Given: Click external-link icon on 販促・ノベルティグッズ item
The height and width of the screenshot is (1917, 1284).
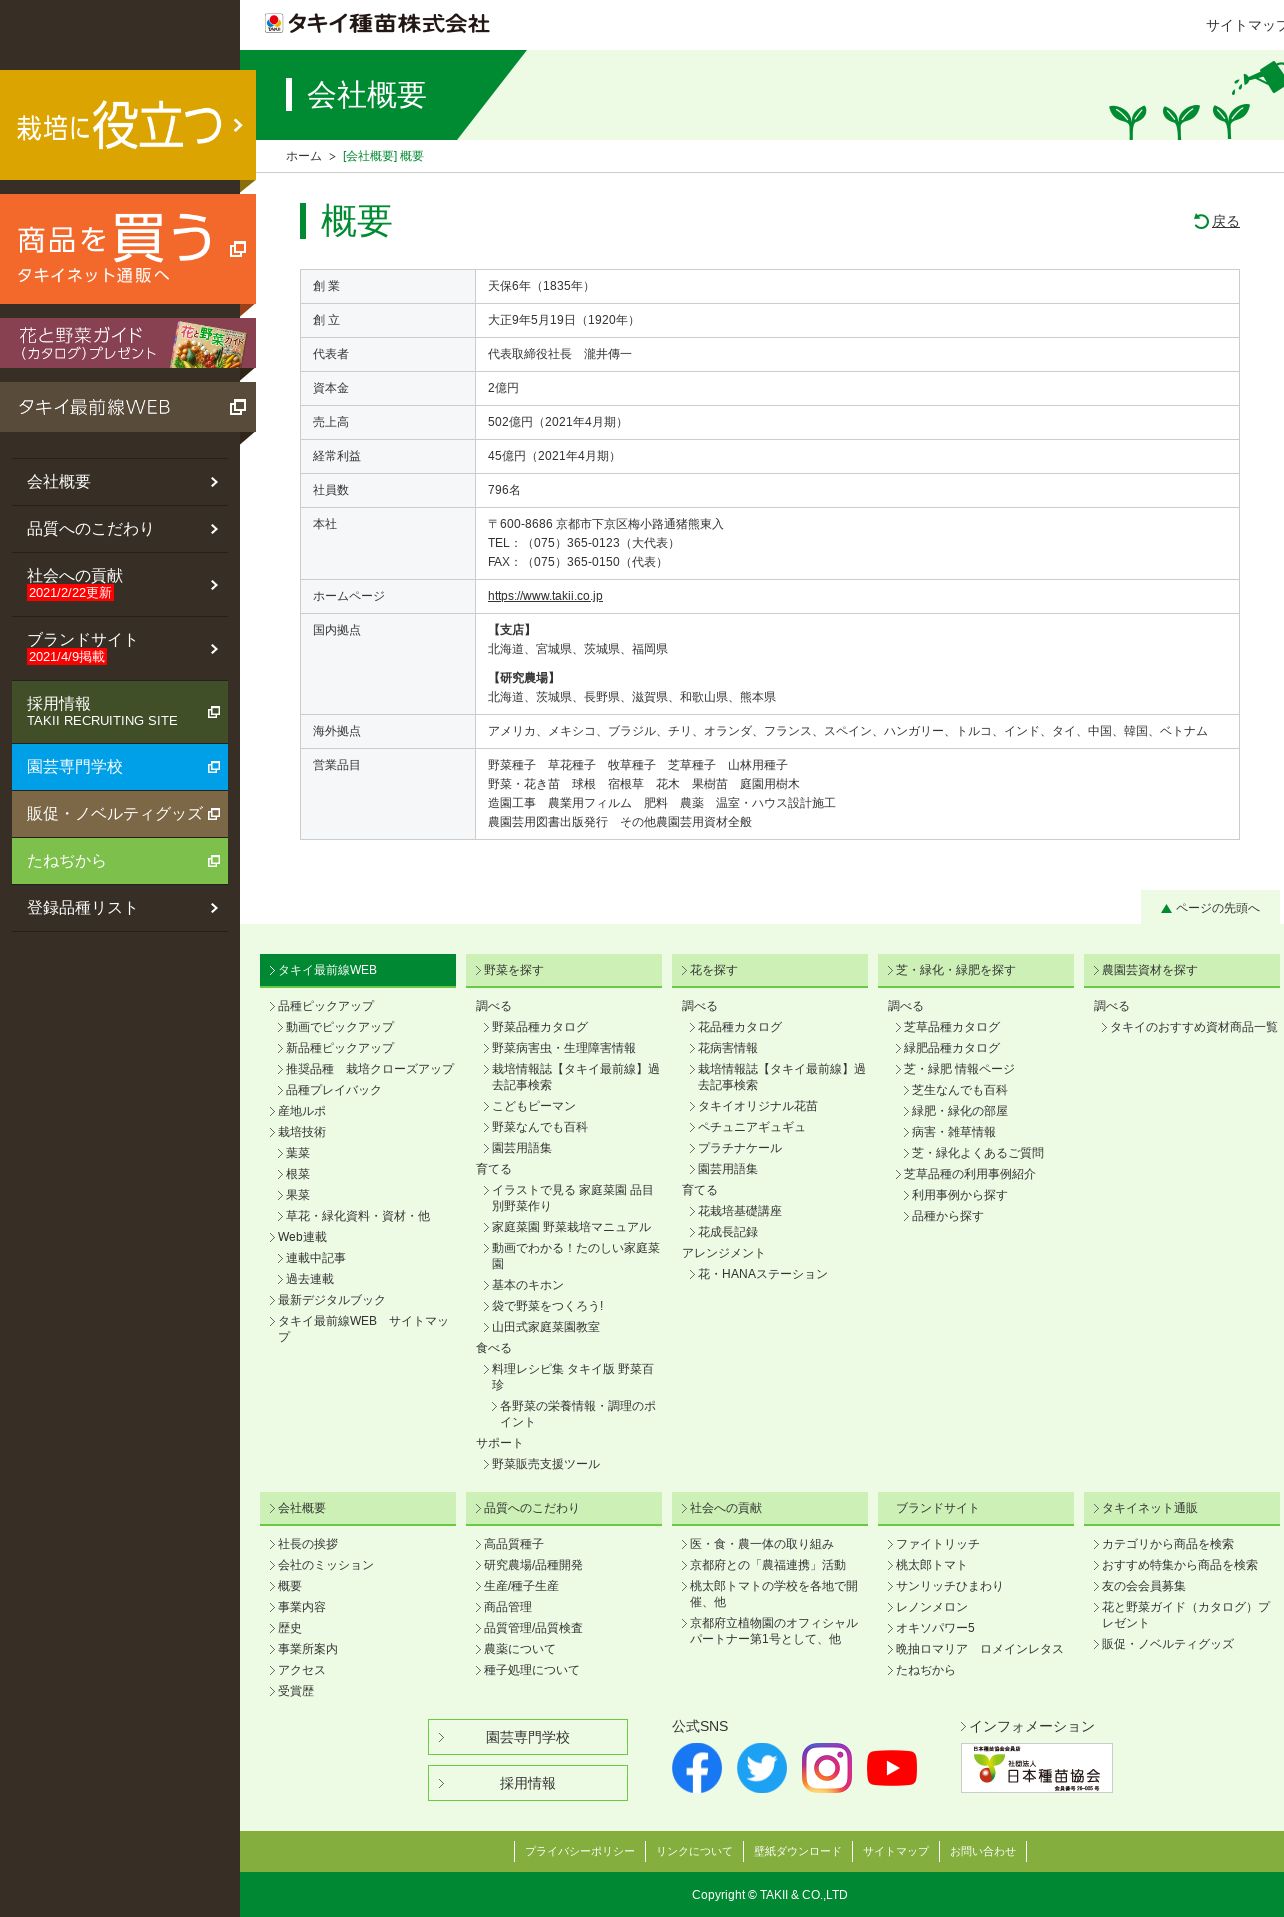Looking at the screenshot, I should click(x=213, y=814).
